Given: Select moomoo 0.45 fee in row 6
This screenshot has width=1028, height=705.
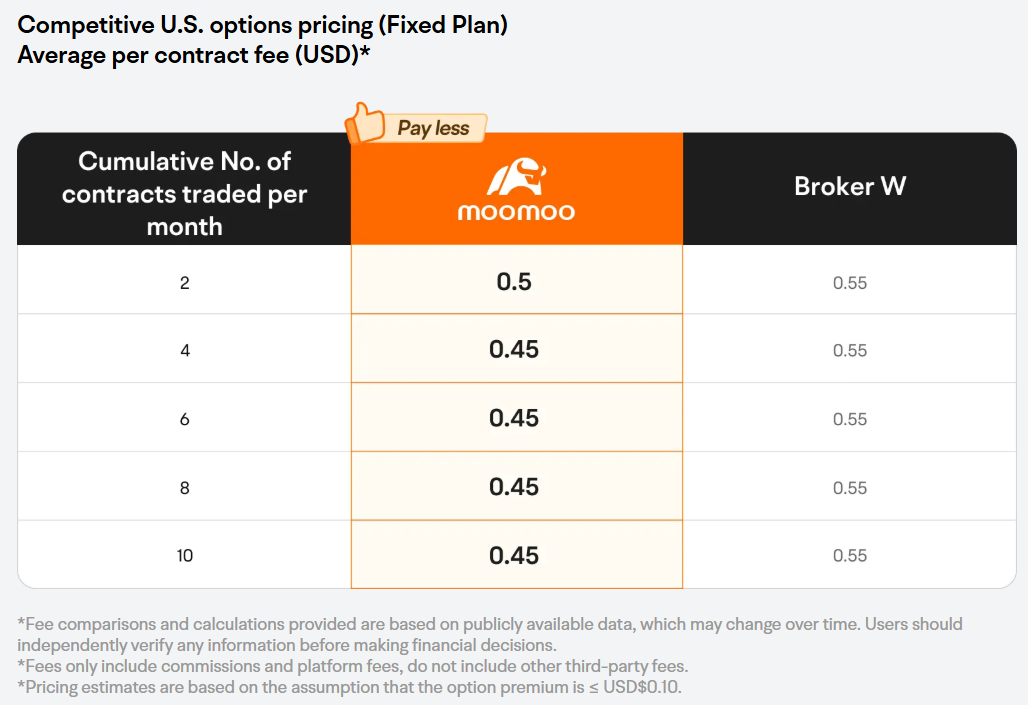Looking at the screenshot, I should point(514,418).
